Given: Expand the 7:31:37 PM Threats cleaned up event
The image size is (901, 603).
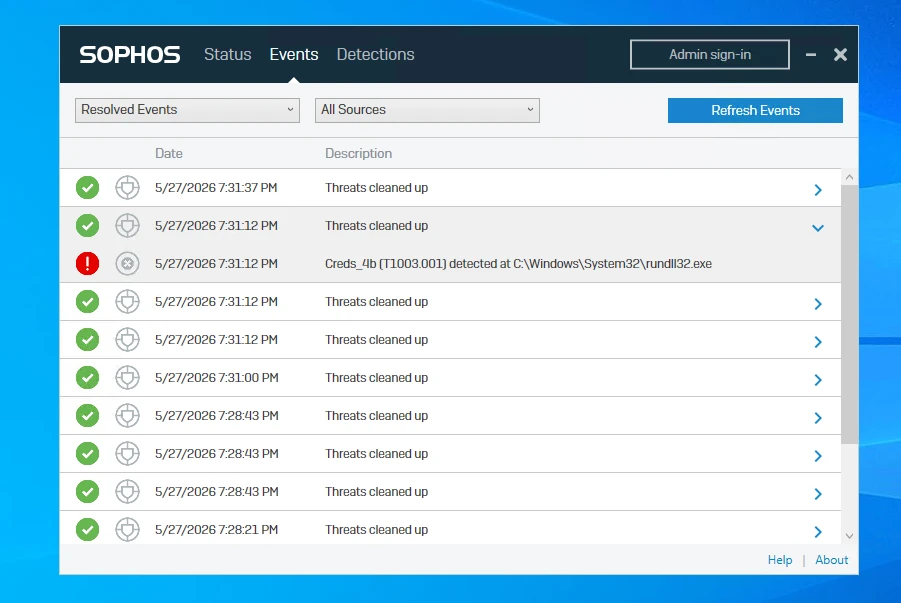Looking at the screenshot, I should pos(818,189).
